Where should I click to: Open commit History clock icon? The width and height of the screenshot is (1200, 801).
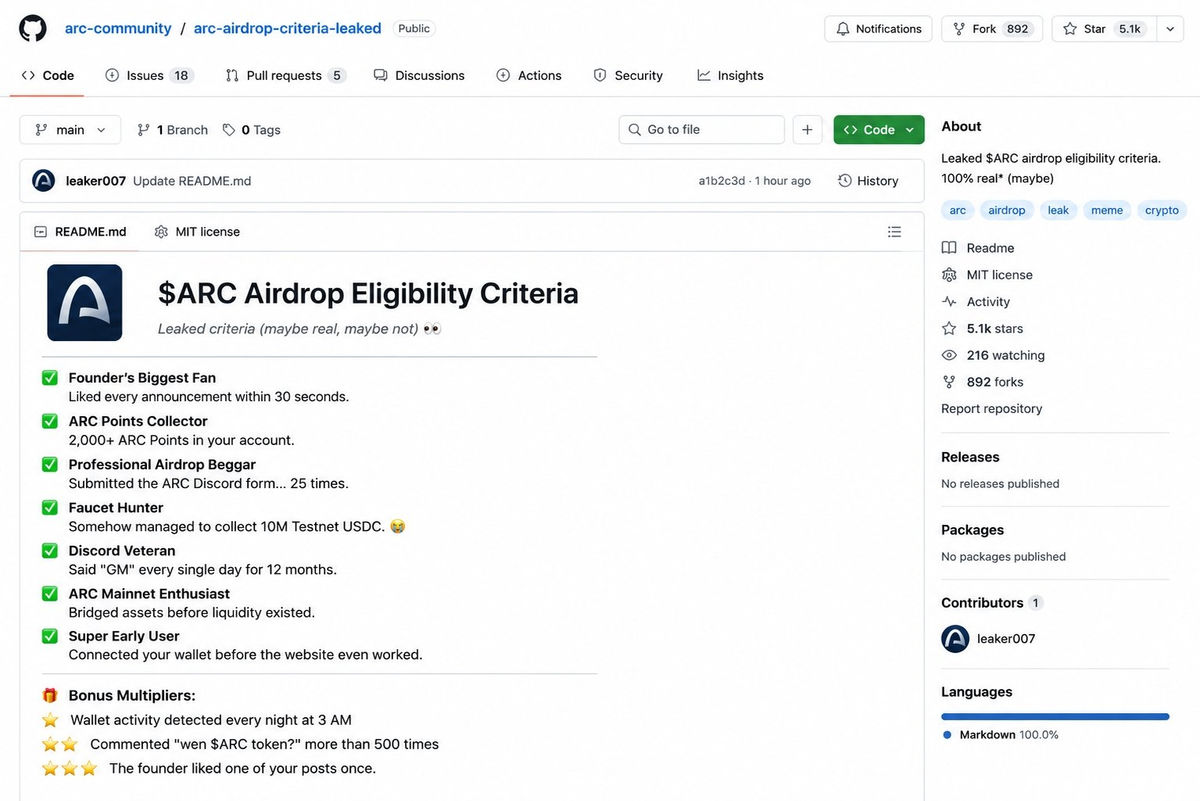point(845,181)
